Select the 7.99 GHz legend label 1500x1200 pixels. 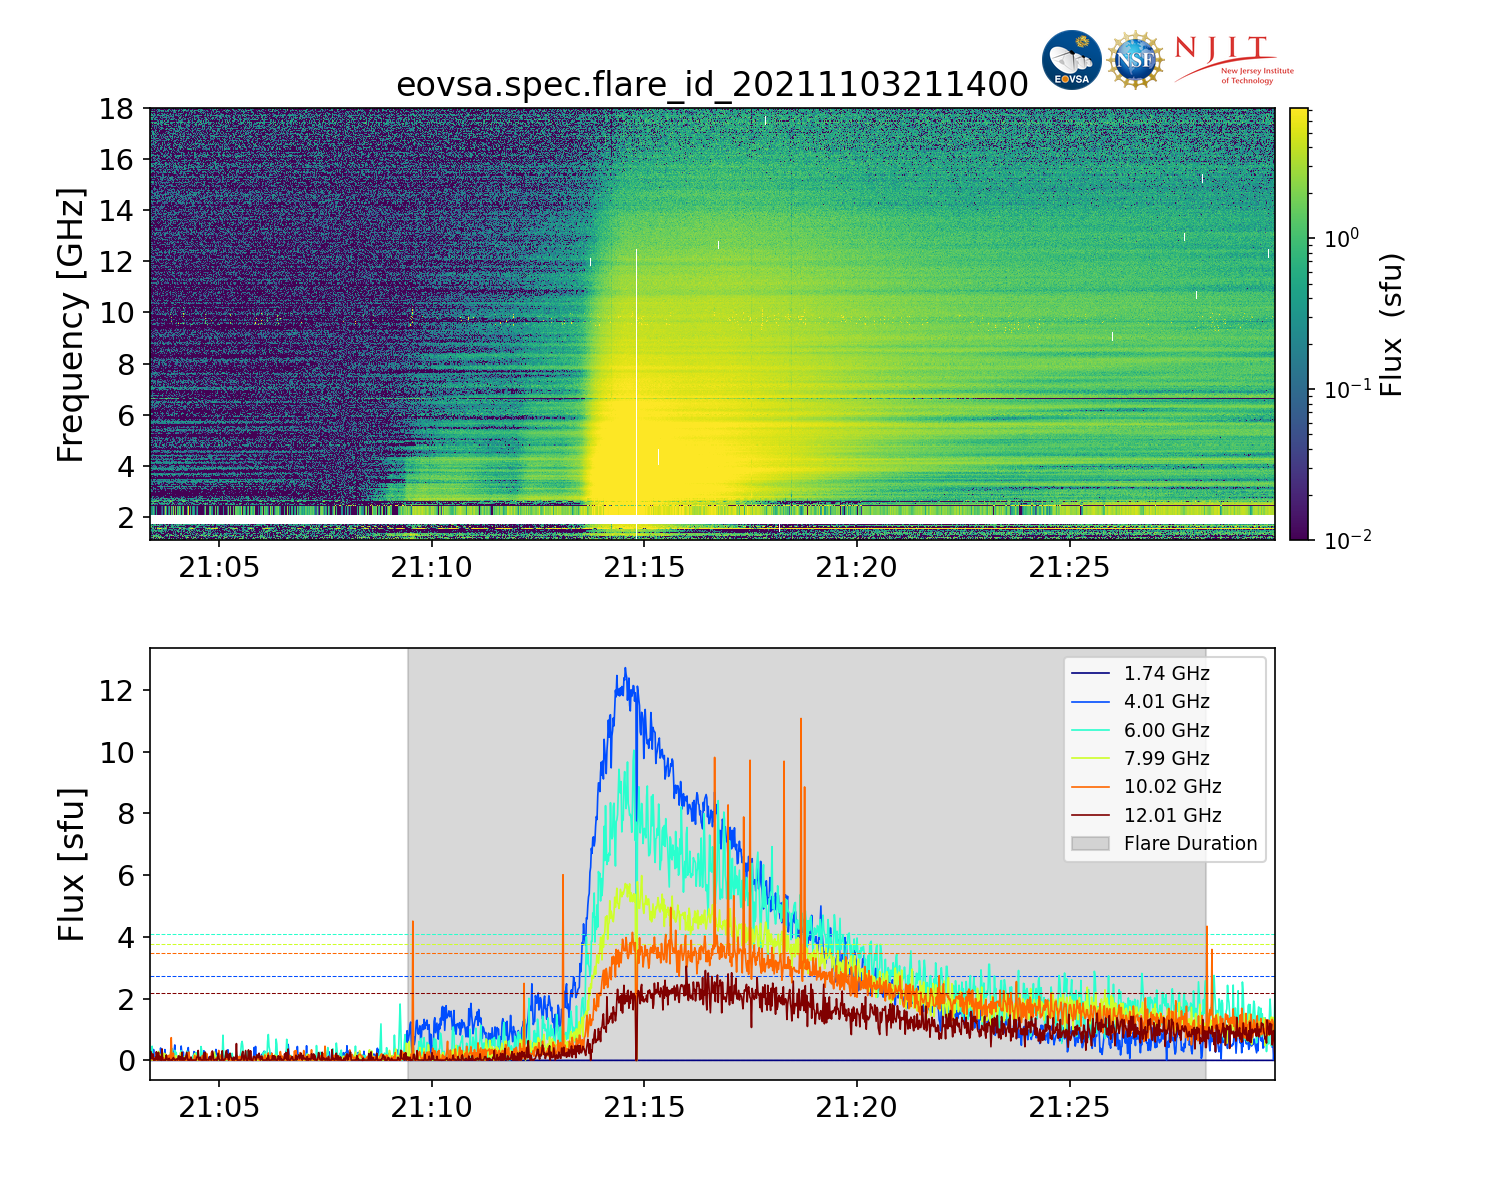(x=1166, y=759)
